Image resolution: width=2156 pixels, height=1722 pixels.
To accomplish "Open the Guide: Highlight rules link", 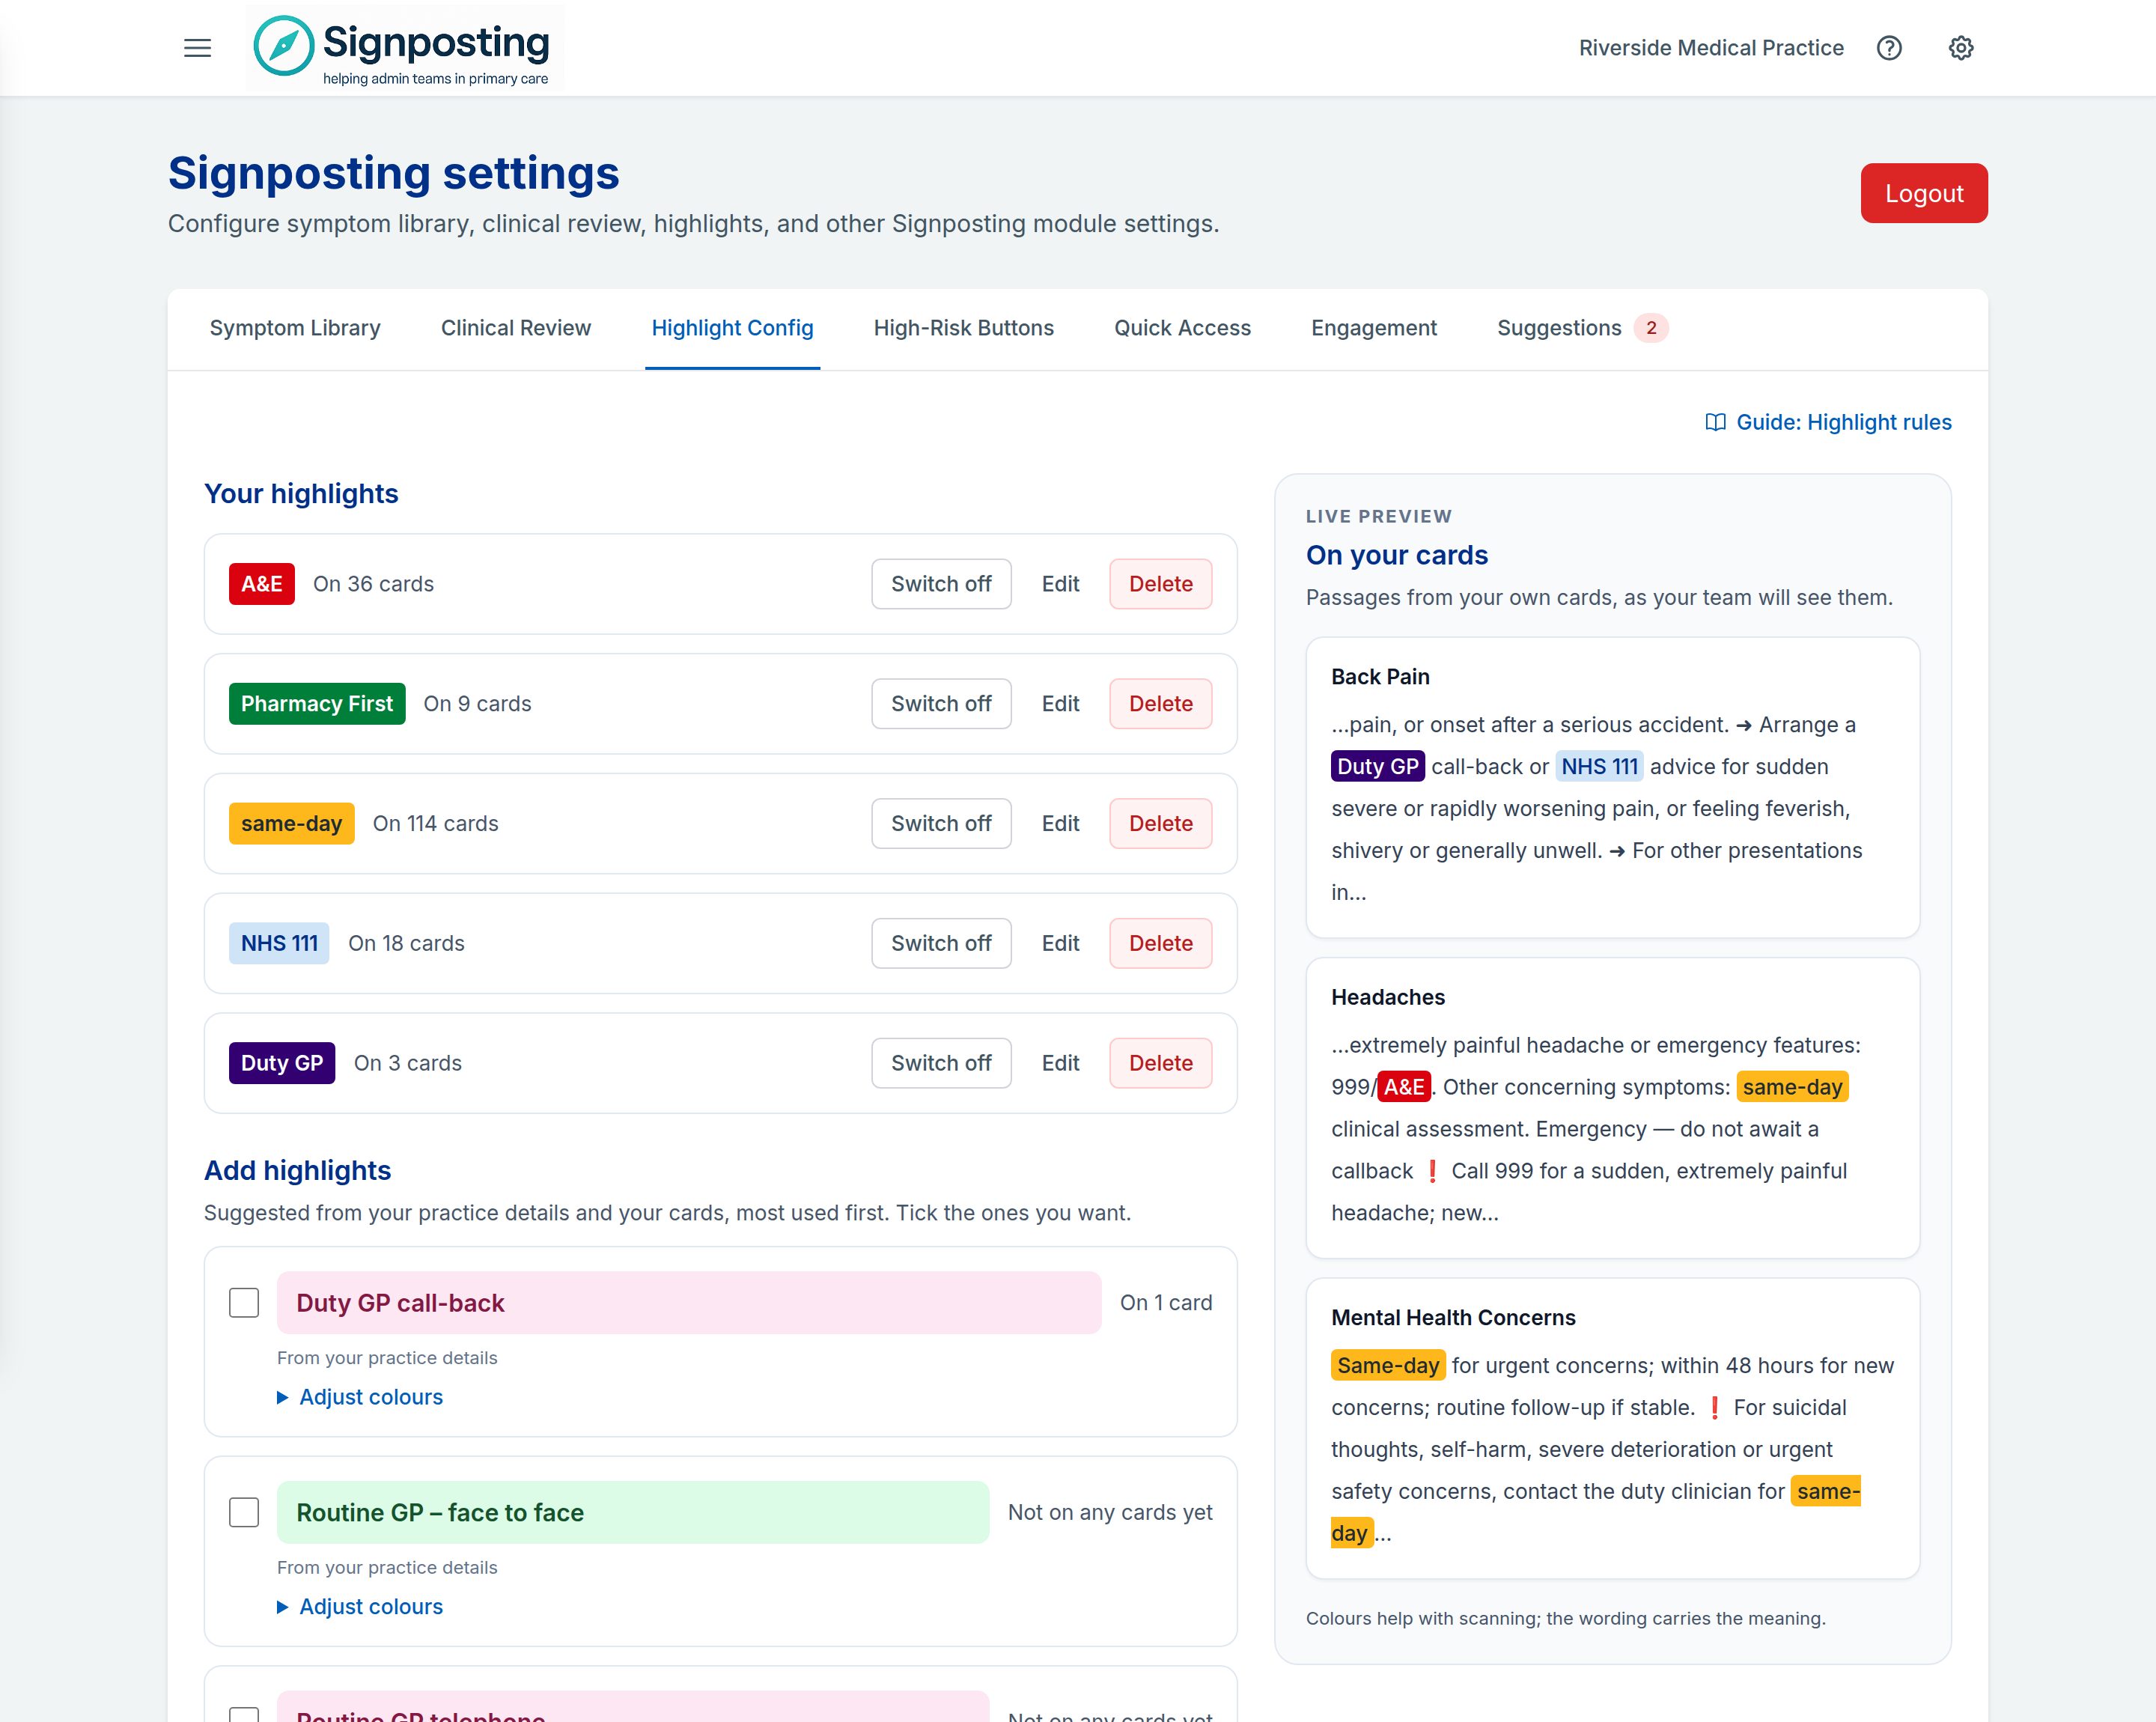I will [1828, 422].
